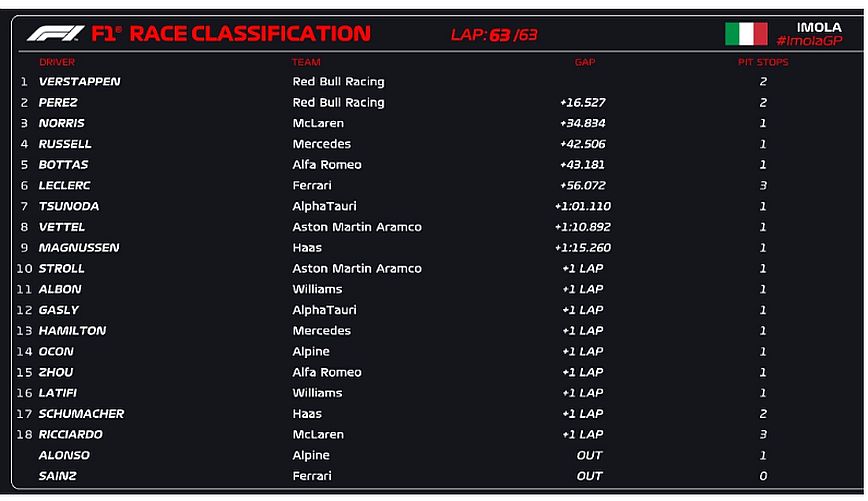
Task: Select the TEAM column header
Action: (x=306, y=62)
